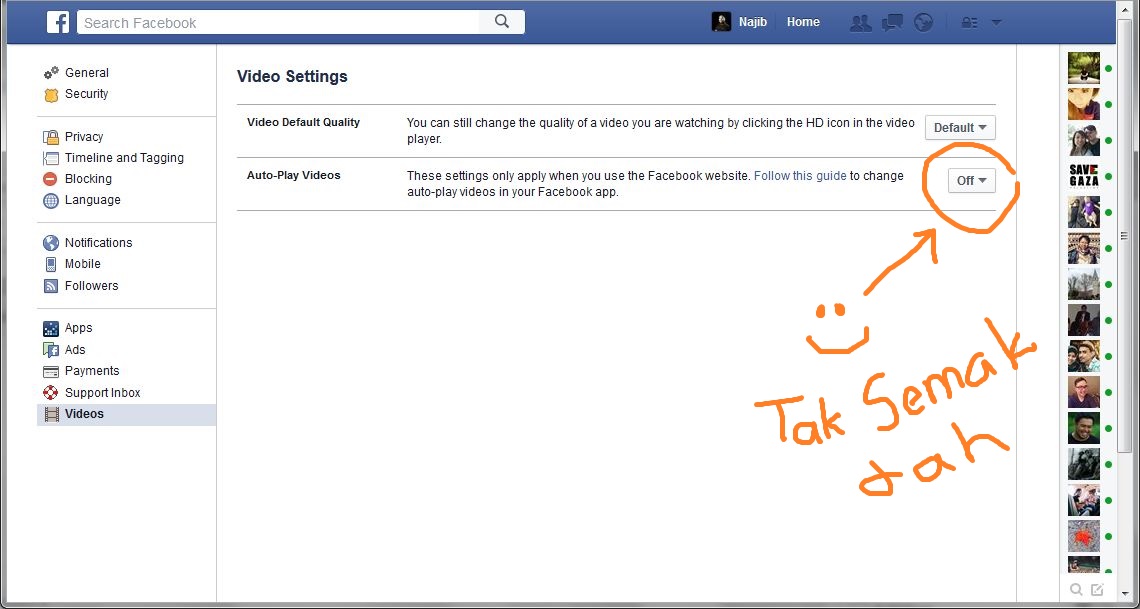
Task: Click the Search Facebook input field
Action: pyautogui.click(x=280, y=22)
